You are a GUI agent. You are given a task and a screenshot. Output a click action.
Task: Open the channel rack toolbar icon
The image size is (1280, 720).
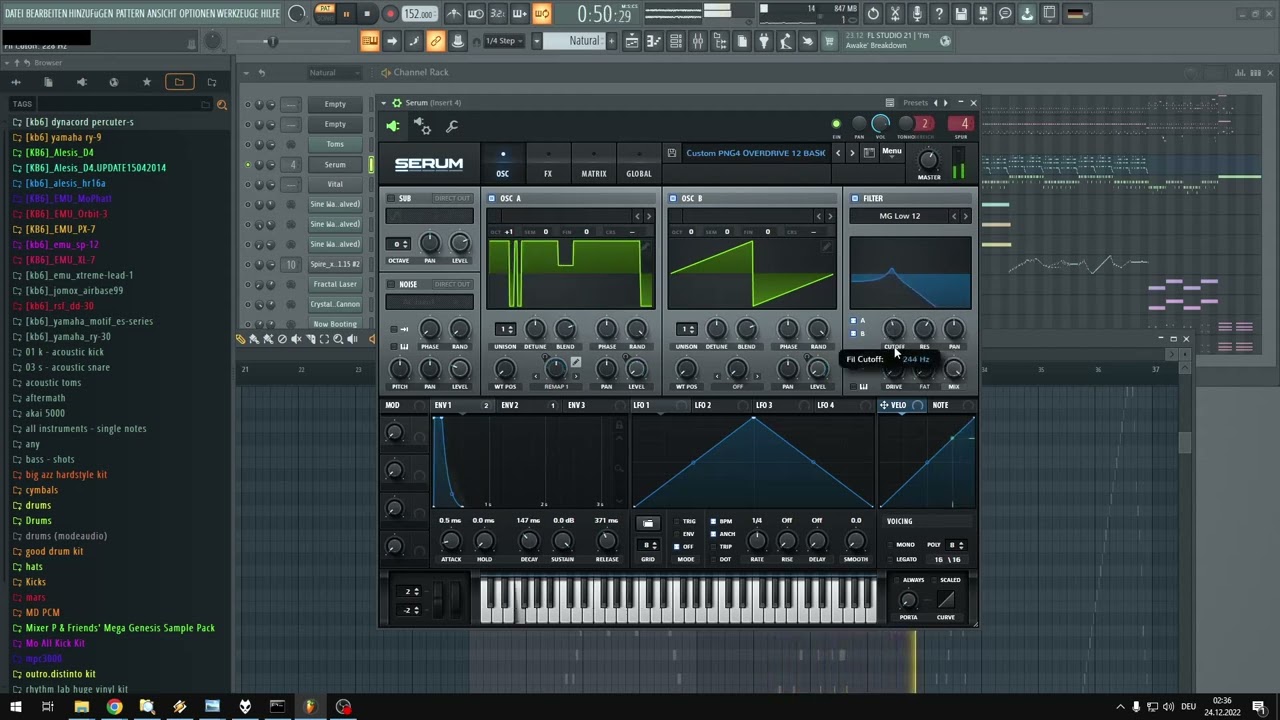[675, 41]
